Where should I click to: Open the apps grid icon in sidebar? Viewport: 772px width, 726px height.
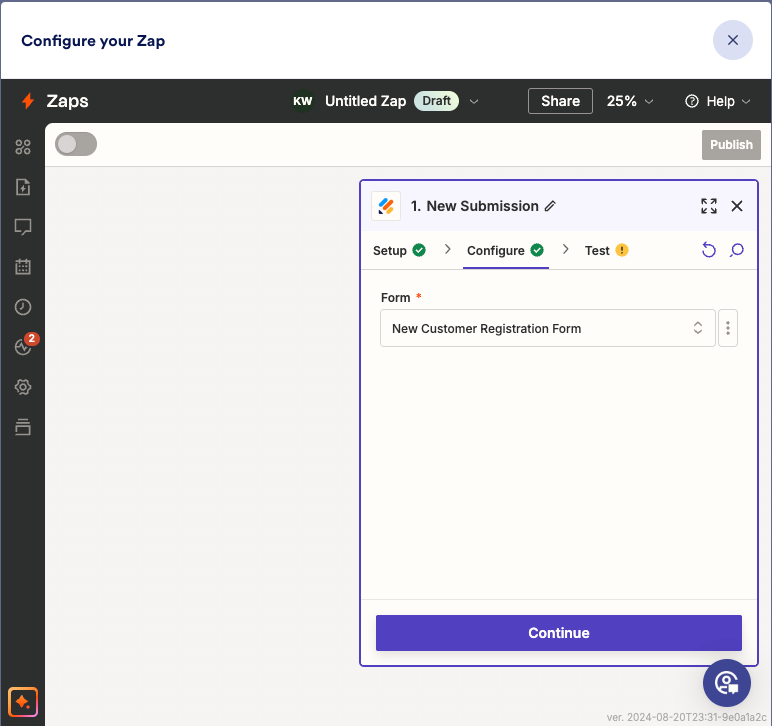(23, 147)
